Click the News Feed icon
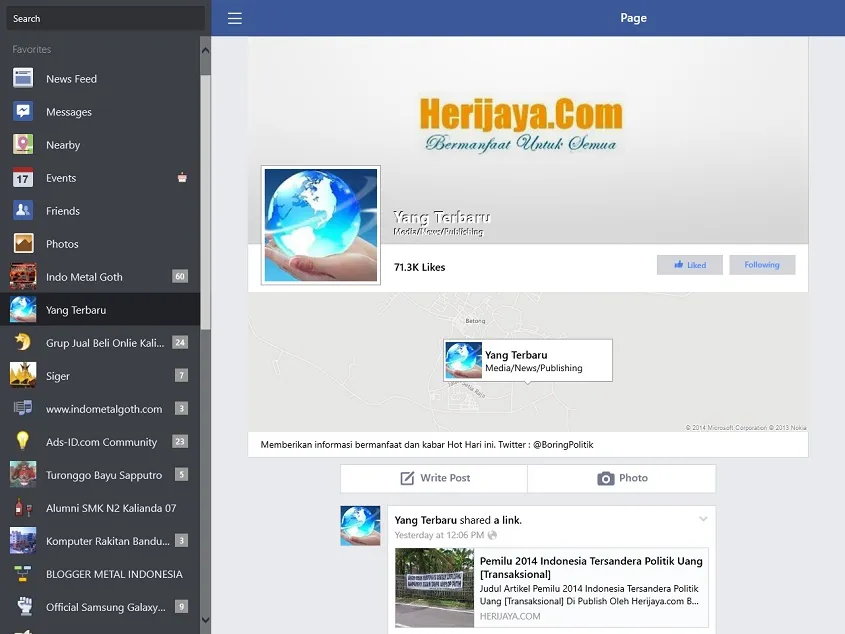 tap(23, 79)
